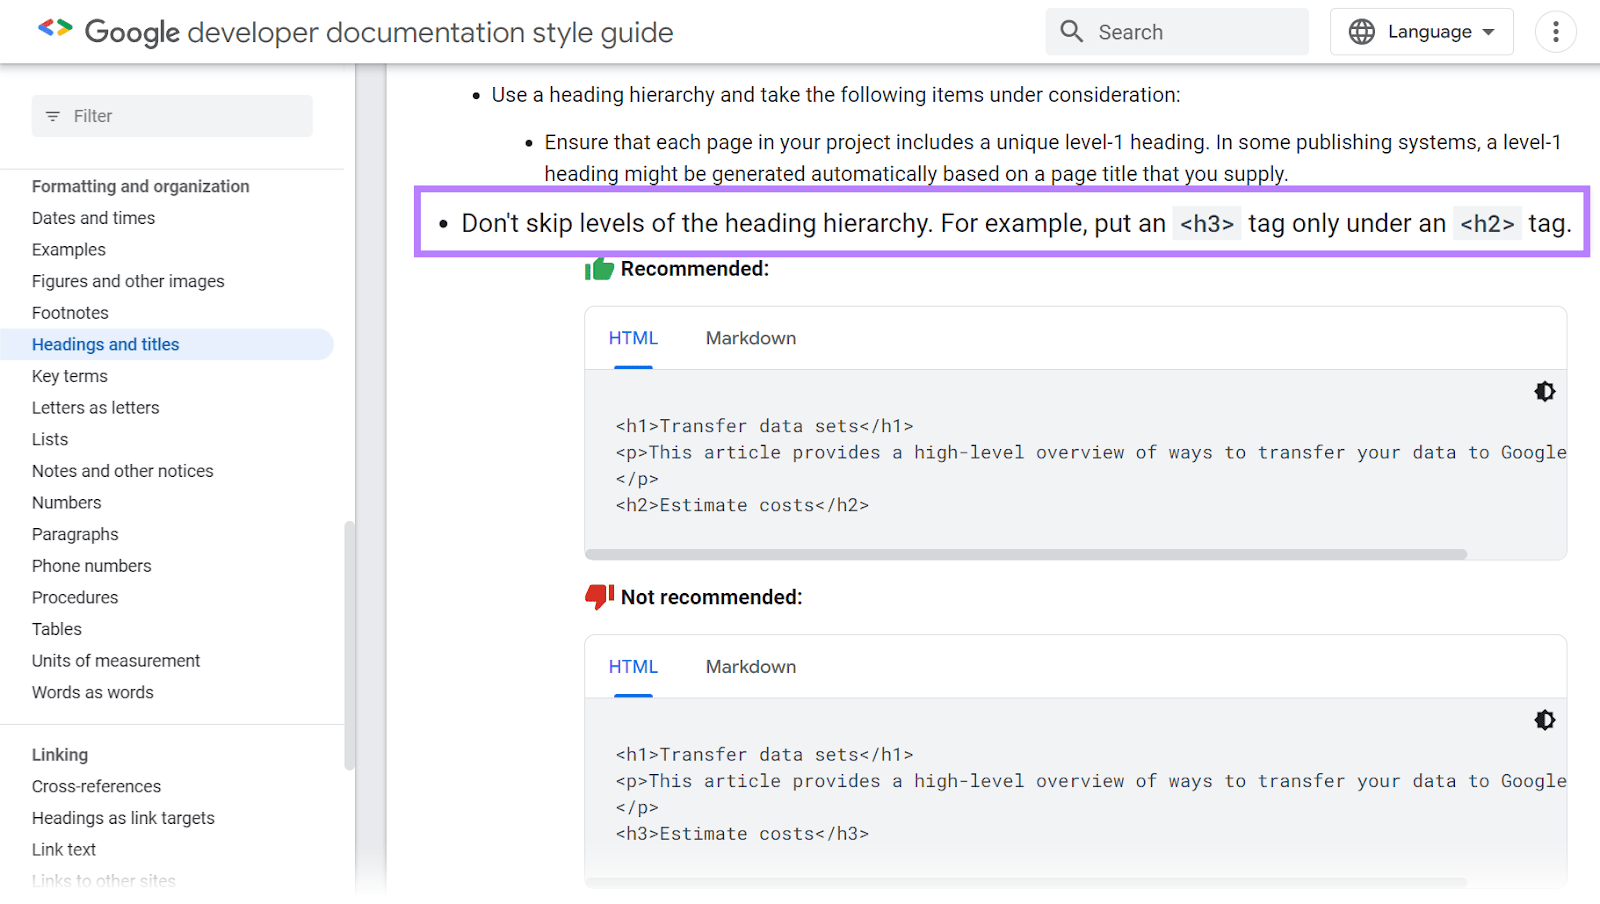
Task: Open Lists page in sidebar
Action: [50, 439]
